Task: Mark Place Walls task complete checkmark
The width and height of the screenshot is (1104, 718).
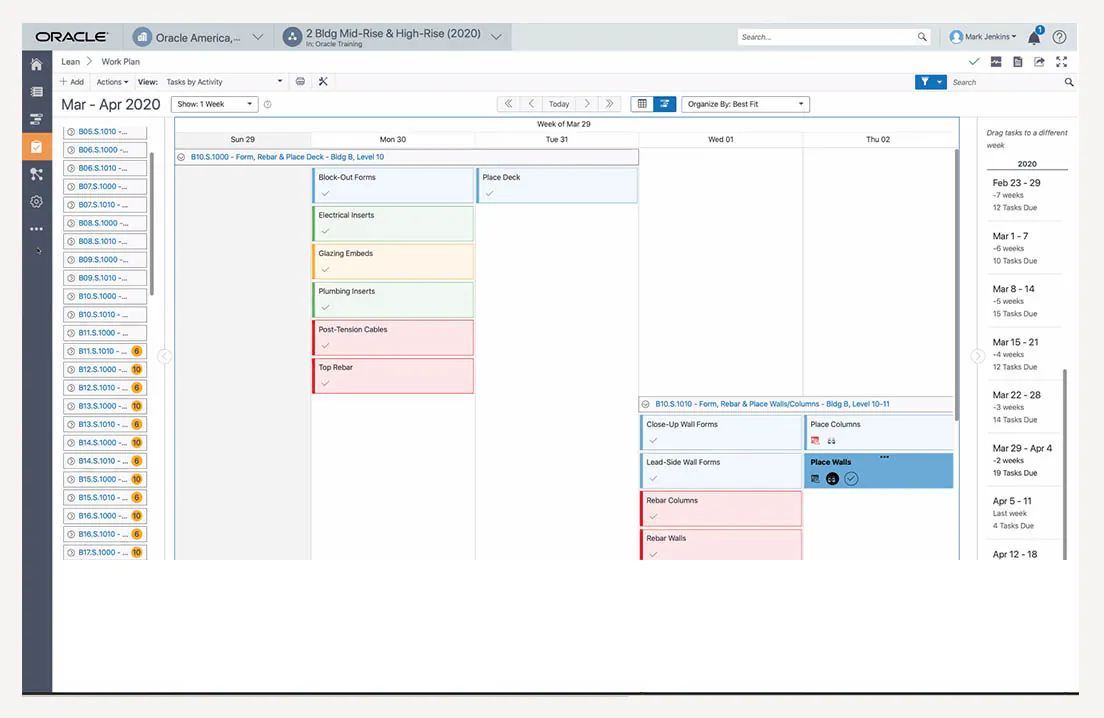Action: (851, 479)
